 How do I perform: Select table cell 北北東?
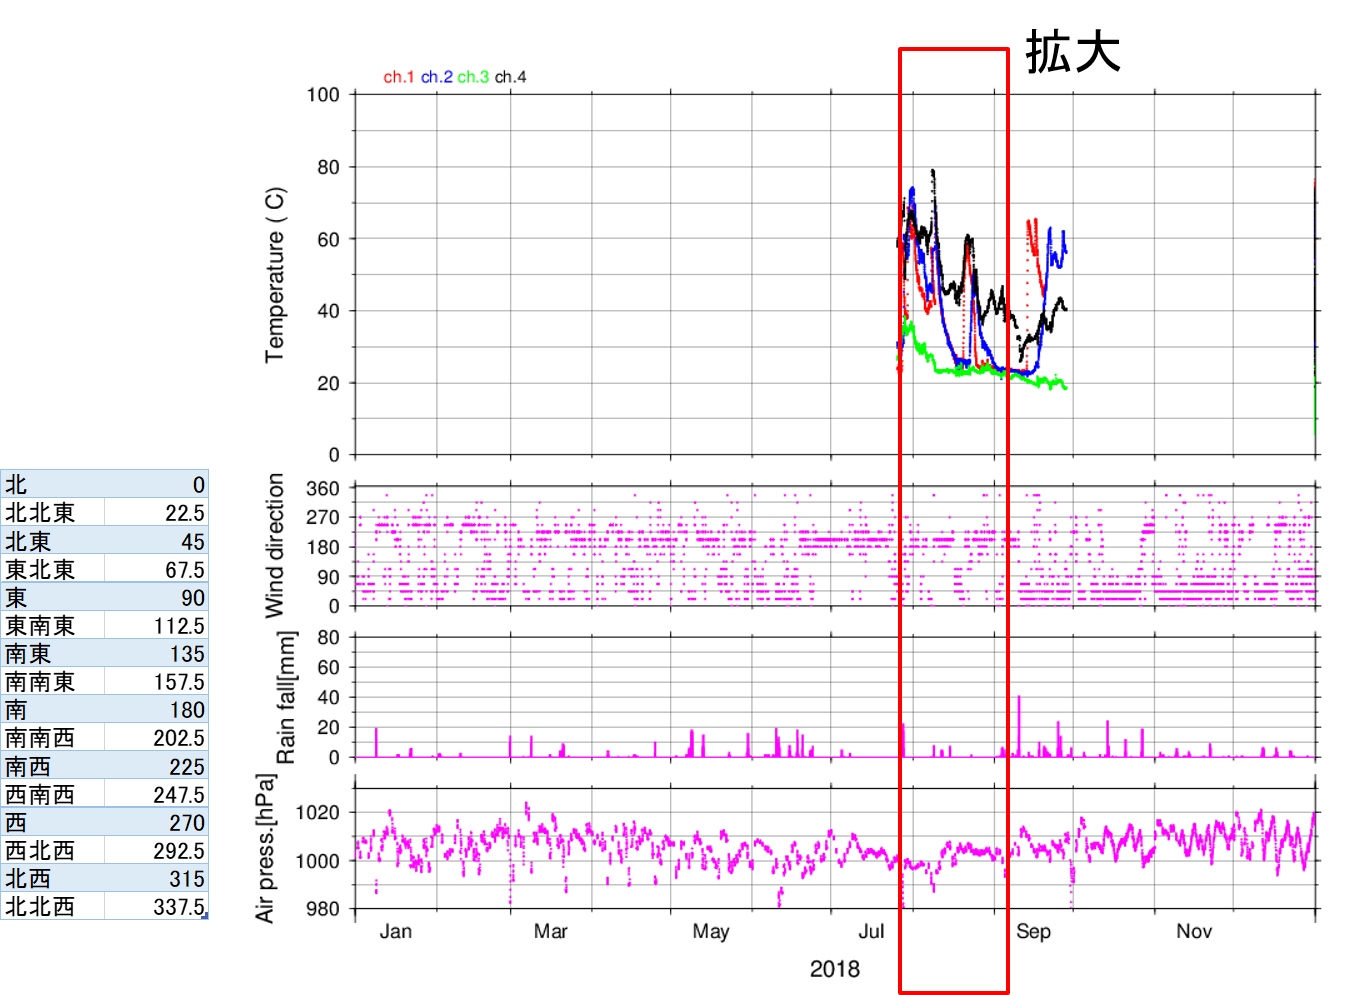(x=53, y=513)
